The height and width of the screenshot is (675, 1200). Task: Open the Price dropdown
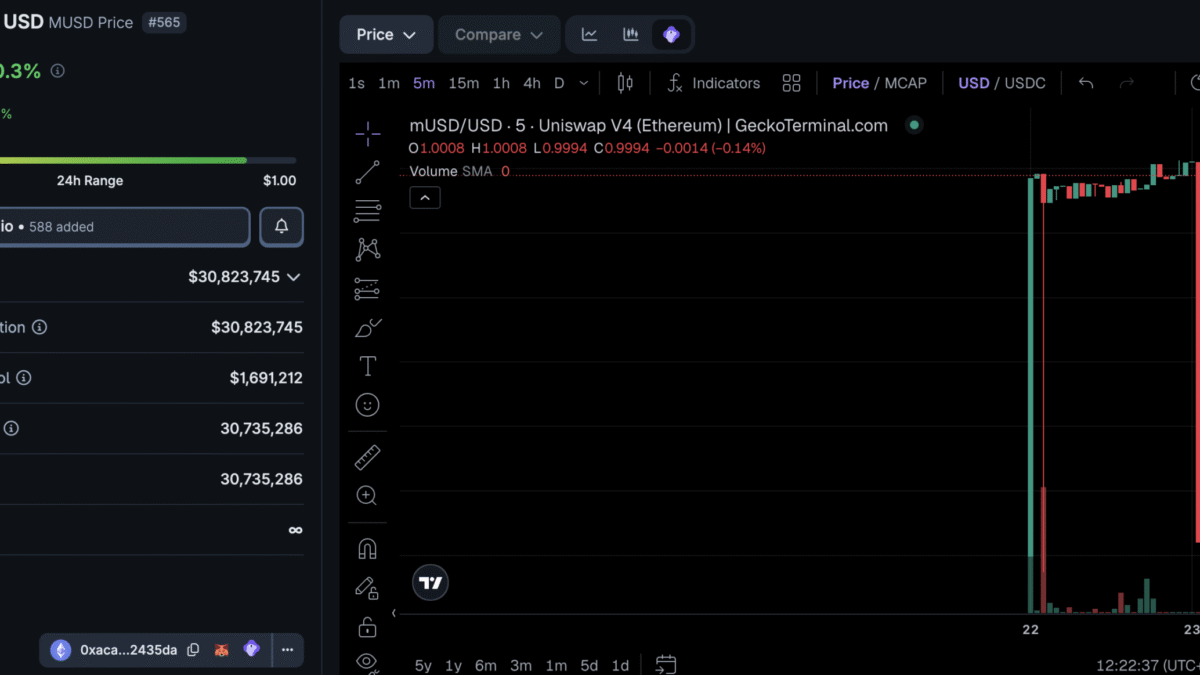coord(386,34)
